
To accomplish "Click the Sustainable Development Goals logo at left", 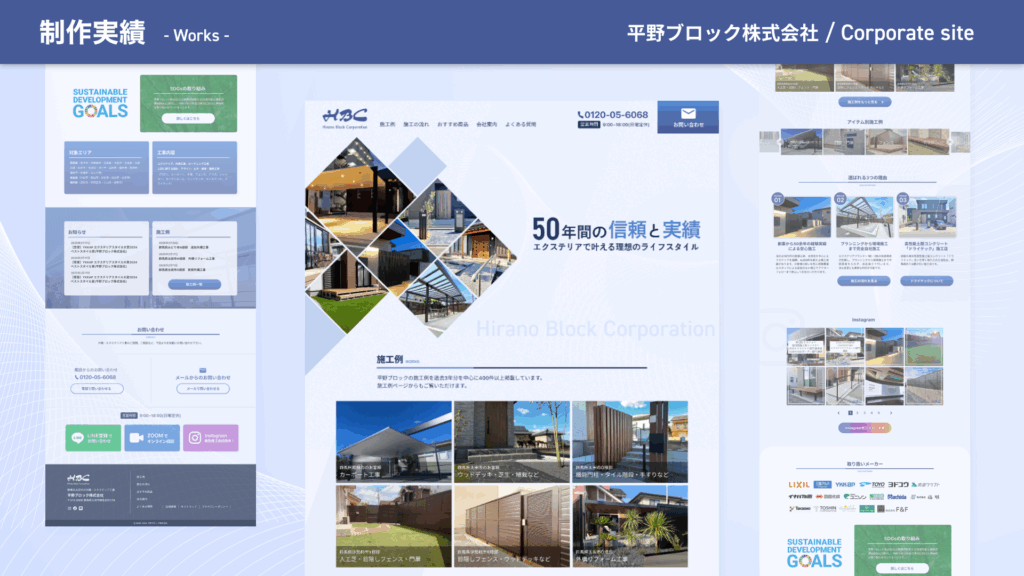I will click(x=100, y=103).
